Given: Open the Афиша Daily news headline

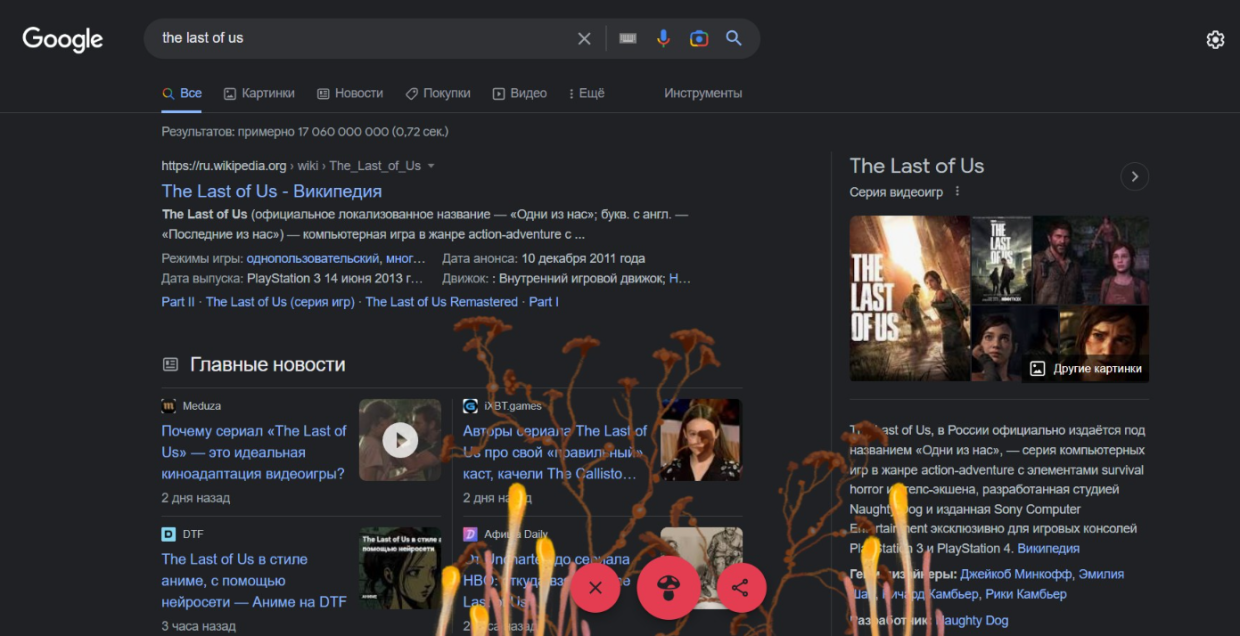Looking at the screenshot, I should (548, 580).
